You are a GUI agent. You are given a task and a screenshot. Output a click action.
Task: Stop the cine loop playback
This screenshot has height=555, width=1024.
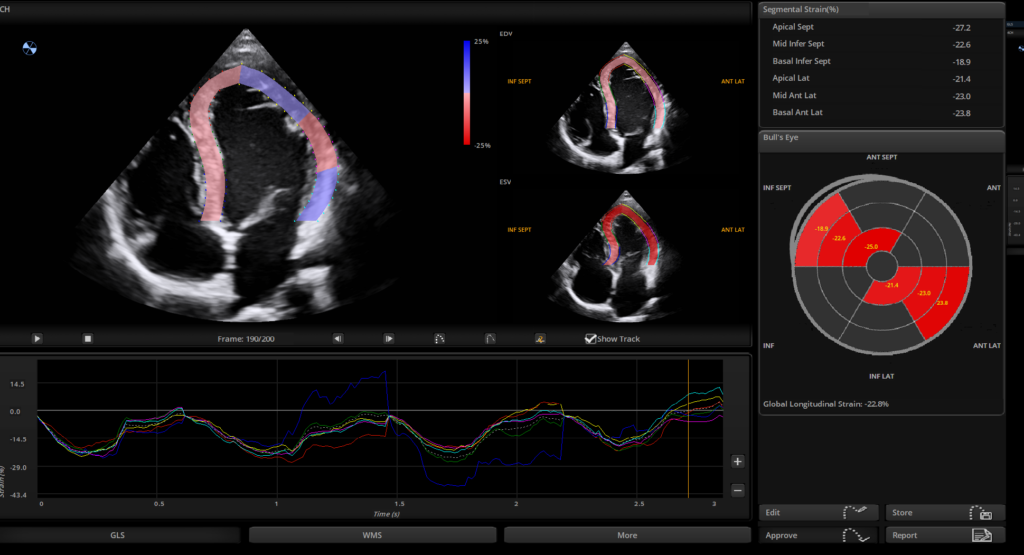[88, 338]
